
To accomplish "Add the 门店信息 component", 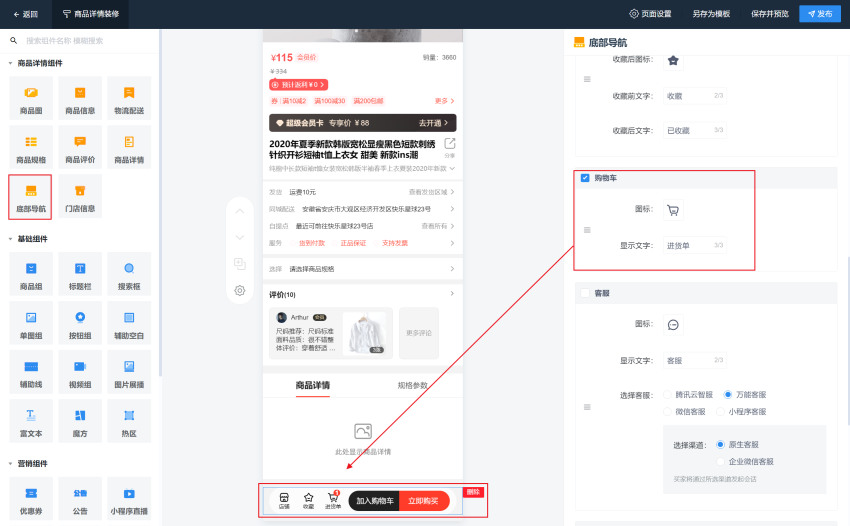I will (80, 196).
